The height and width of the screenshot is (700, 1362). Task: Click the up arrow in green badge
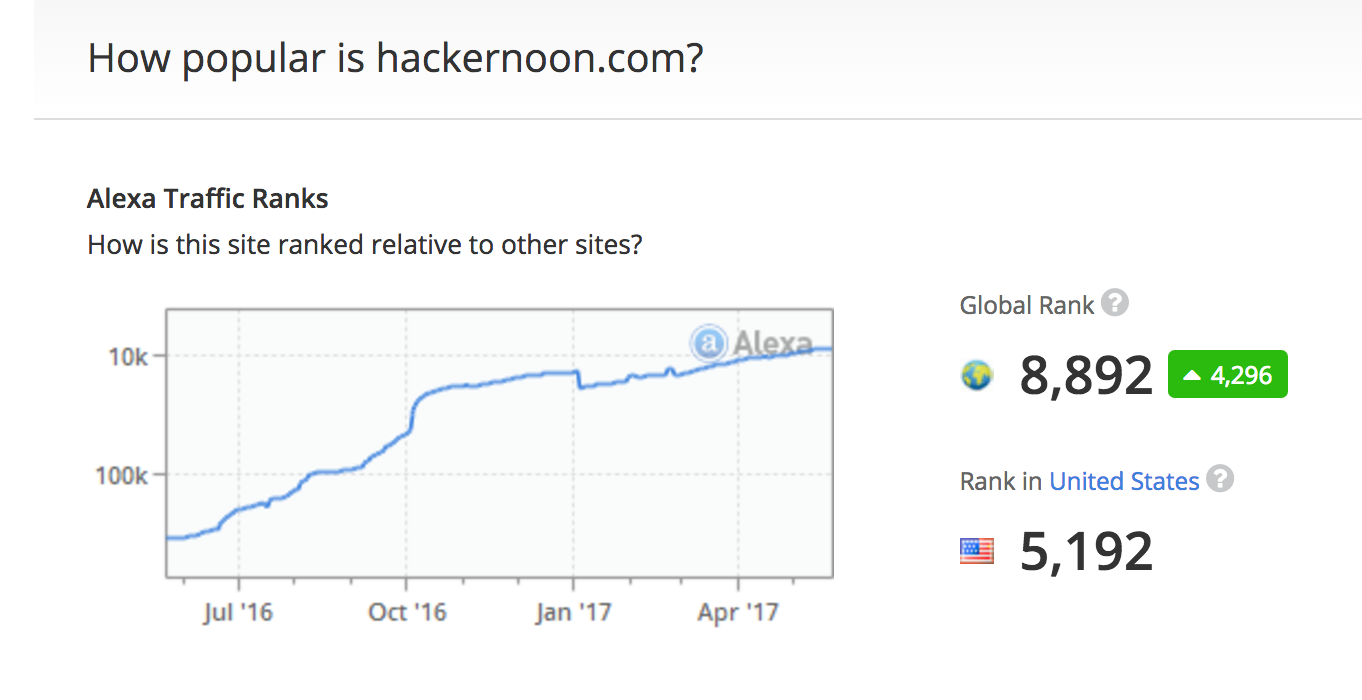click(1191, 376)
